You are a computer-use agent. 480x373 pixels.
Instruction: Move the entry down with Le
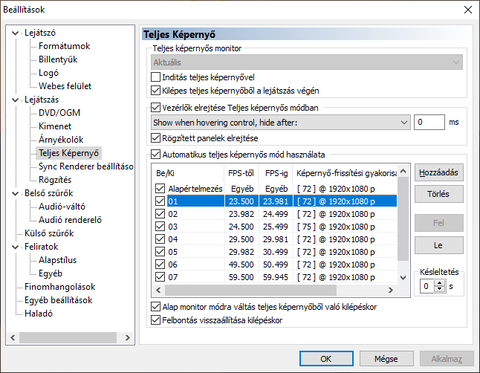pyautogui.click(x=439, y=245)
